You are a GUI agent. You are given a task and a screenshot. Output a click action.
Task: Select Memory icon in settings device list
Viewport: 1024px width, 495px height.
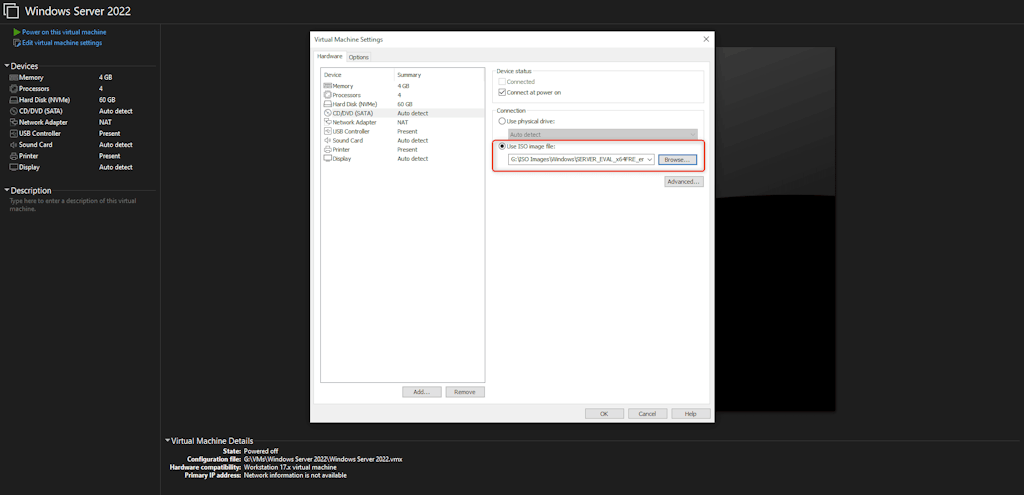(328, 86)
